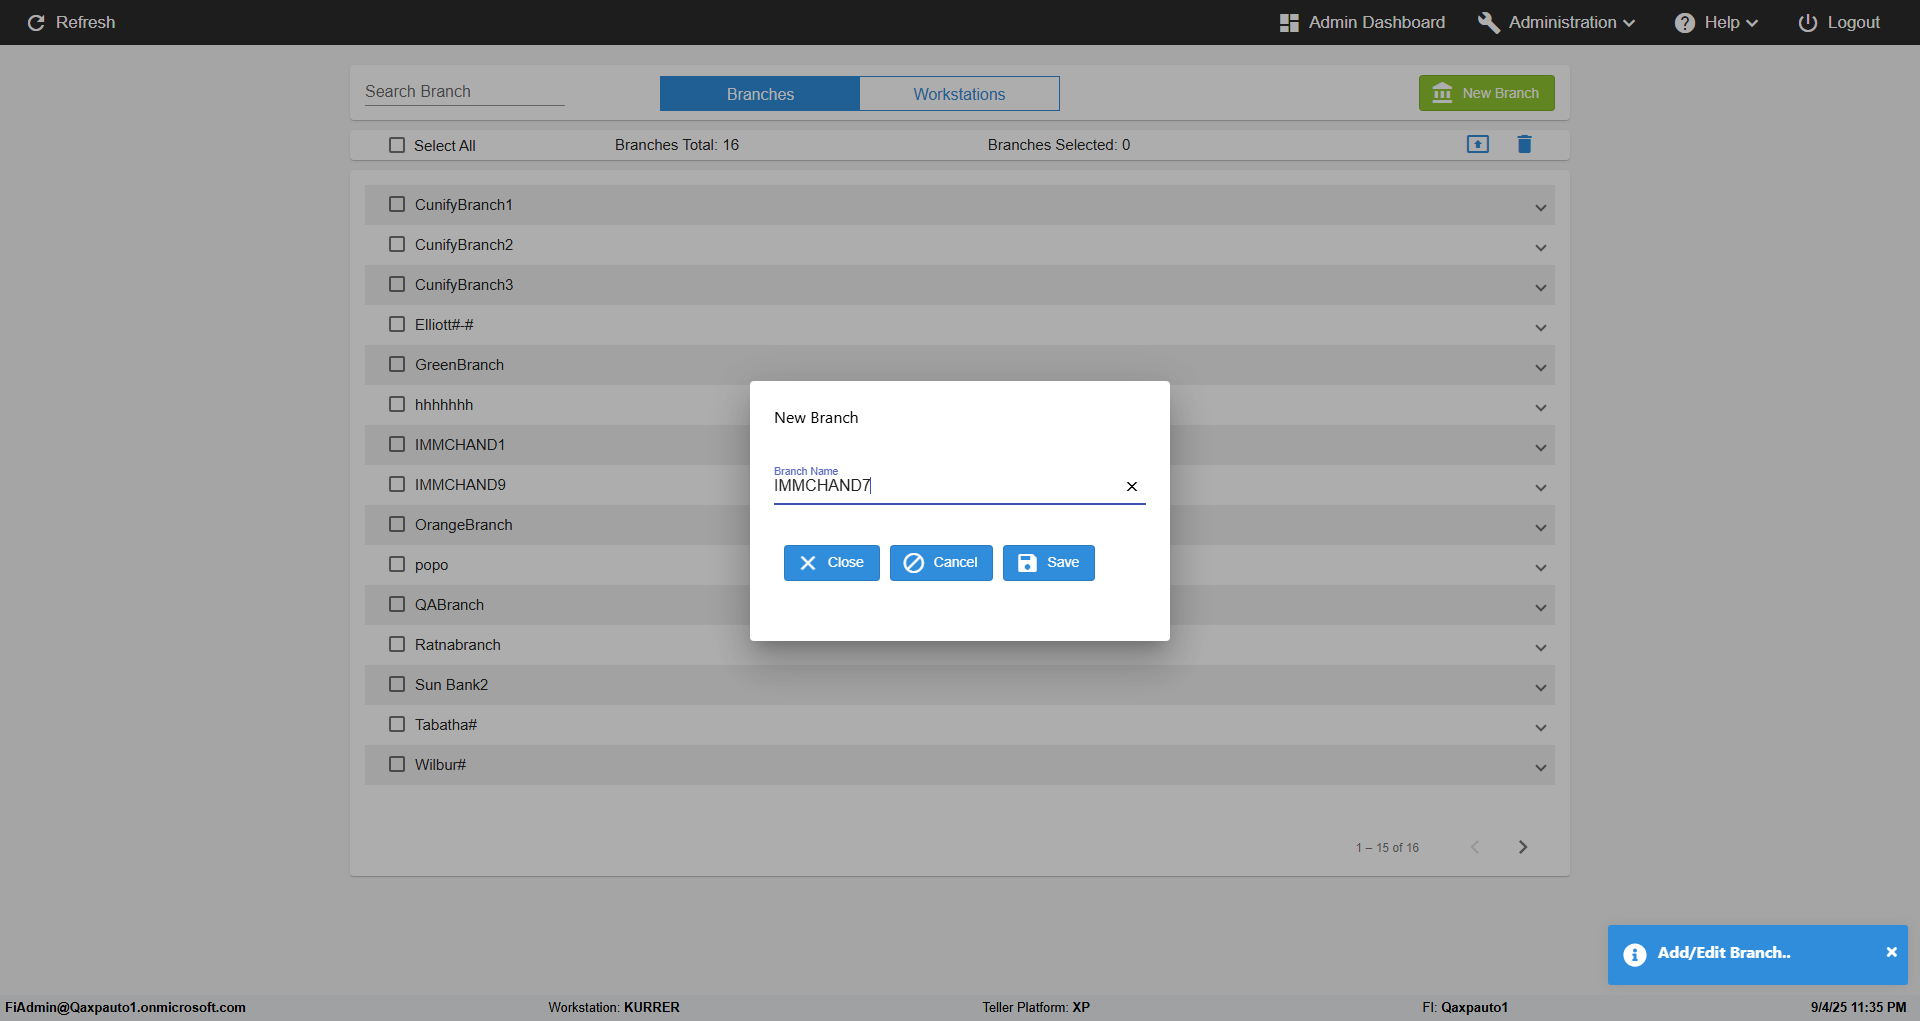Expand the OrangeBranch row
The image size is (1920, 1021).
point(1540,527)
